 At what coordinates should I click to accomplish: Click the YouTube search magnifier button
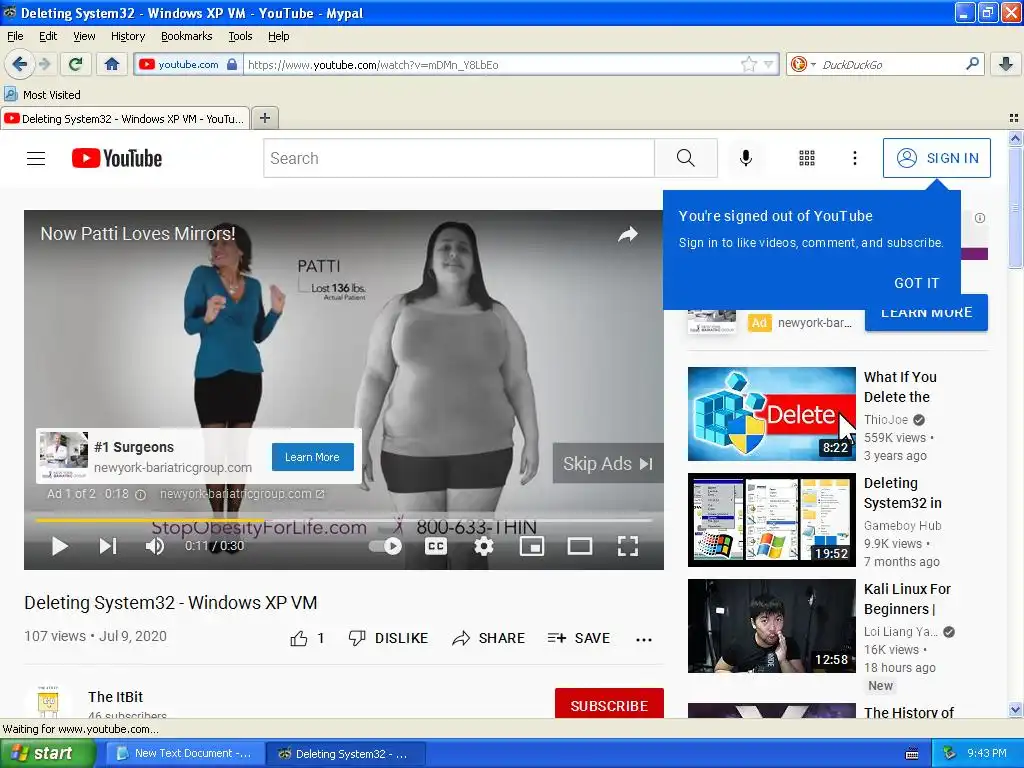tap(686, 158)
